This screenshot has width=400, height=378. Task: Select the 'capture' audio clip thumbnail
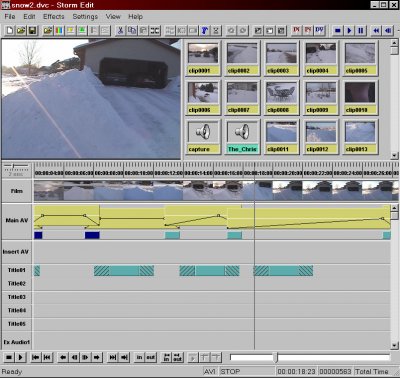point(203,137)
